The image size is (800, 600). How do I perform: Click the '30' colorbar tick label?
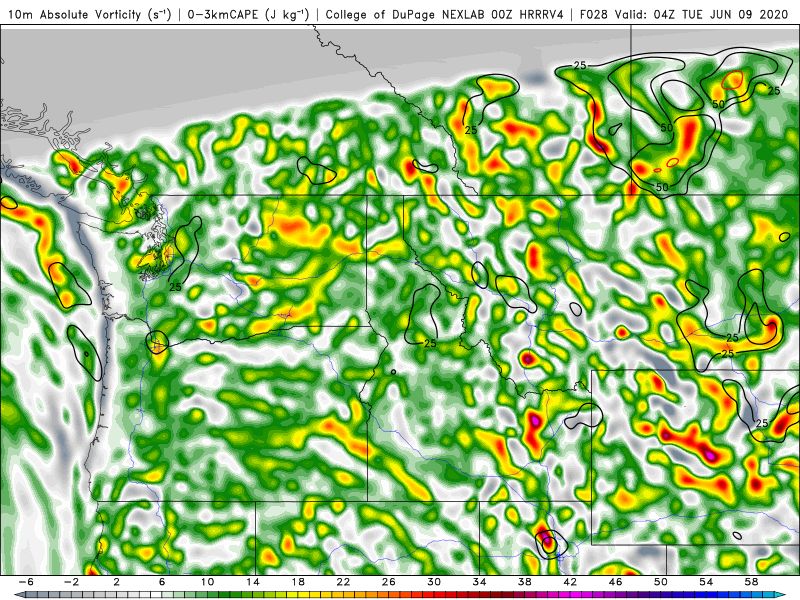click(x=434, y=582)
